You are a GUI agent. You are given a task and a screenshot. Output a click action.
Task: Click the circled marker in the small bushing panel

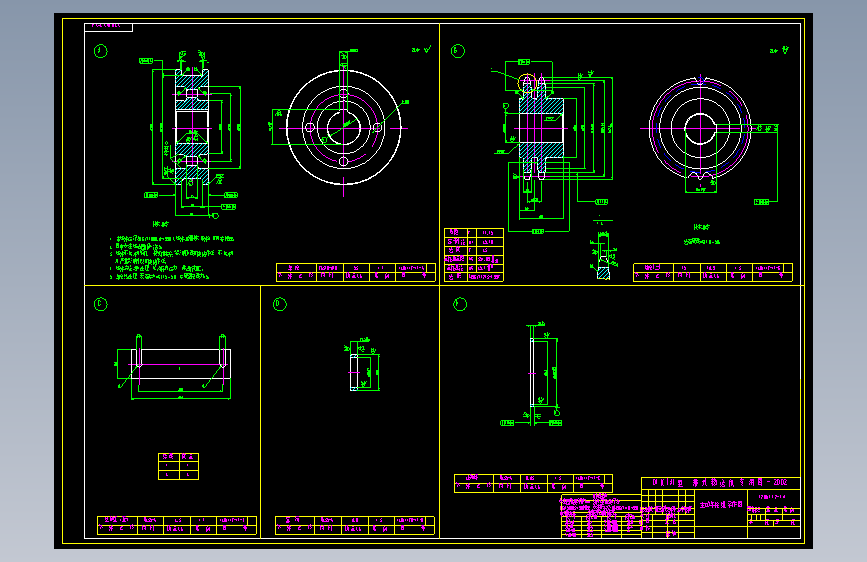[x=280, y=304]
